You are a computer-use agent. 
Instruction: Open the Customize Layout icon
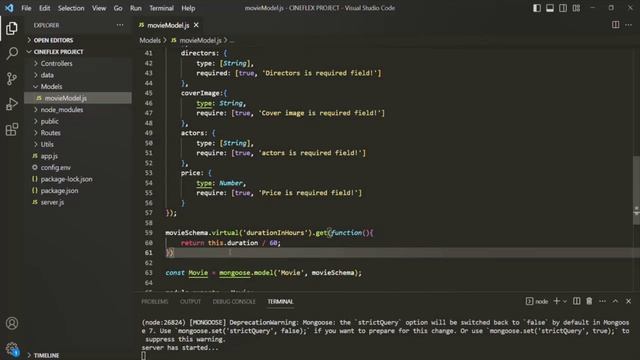(576, 8)
